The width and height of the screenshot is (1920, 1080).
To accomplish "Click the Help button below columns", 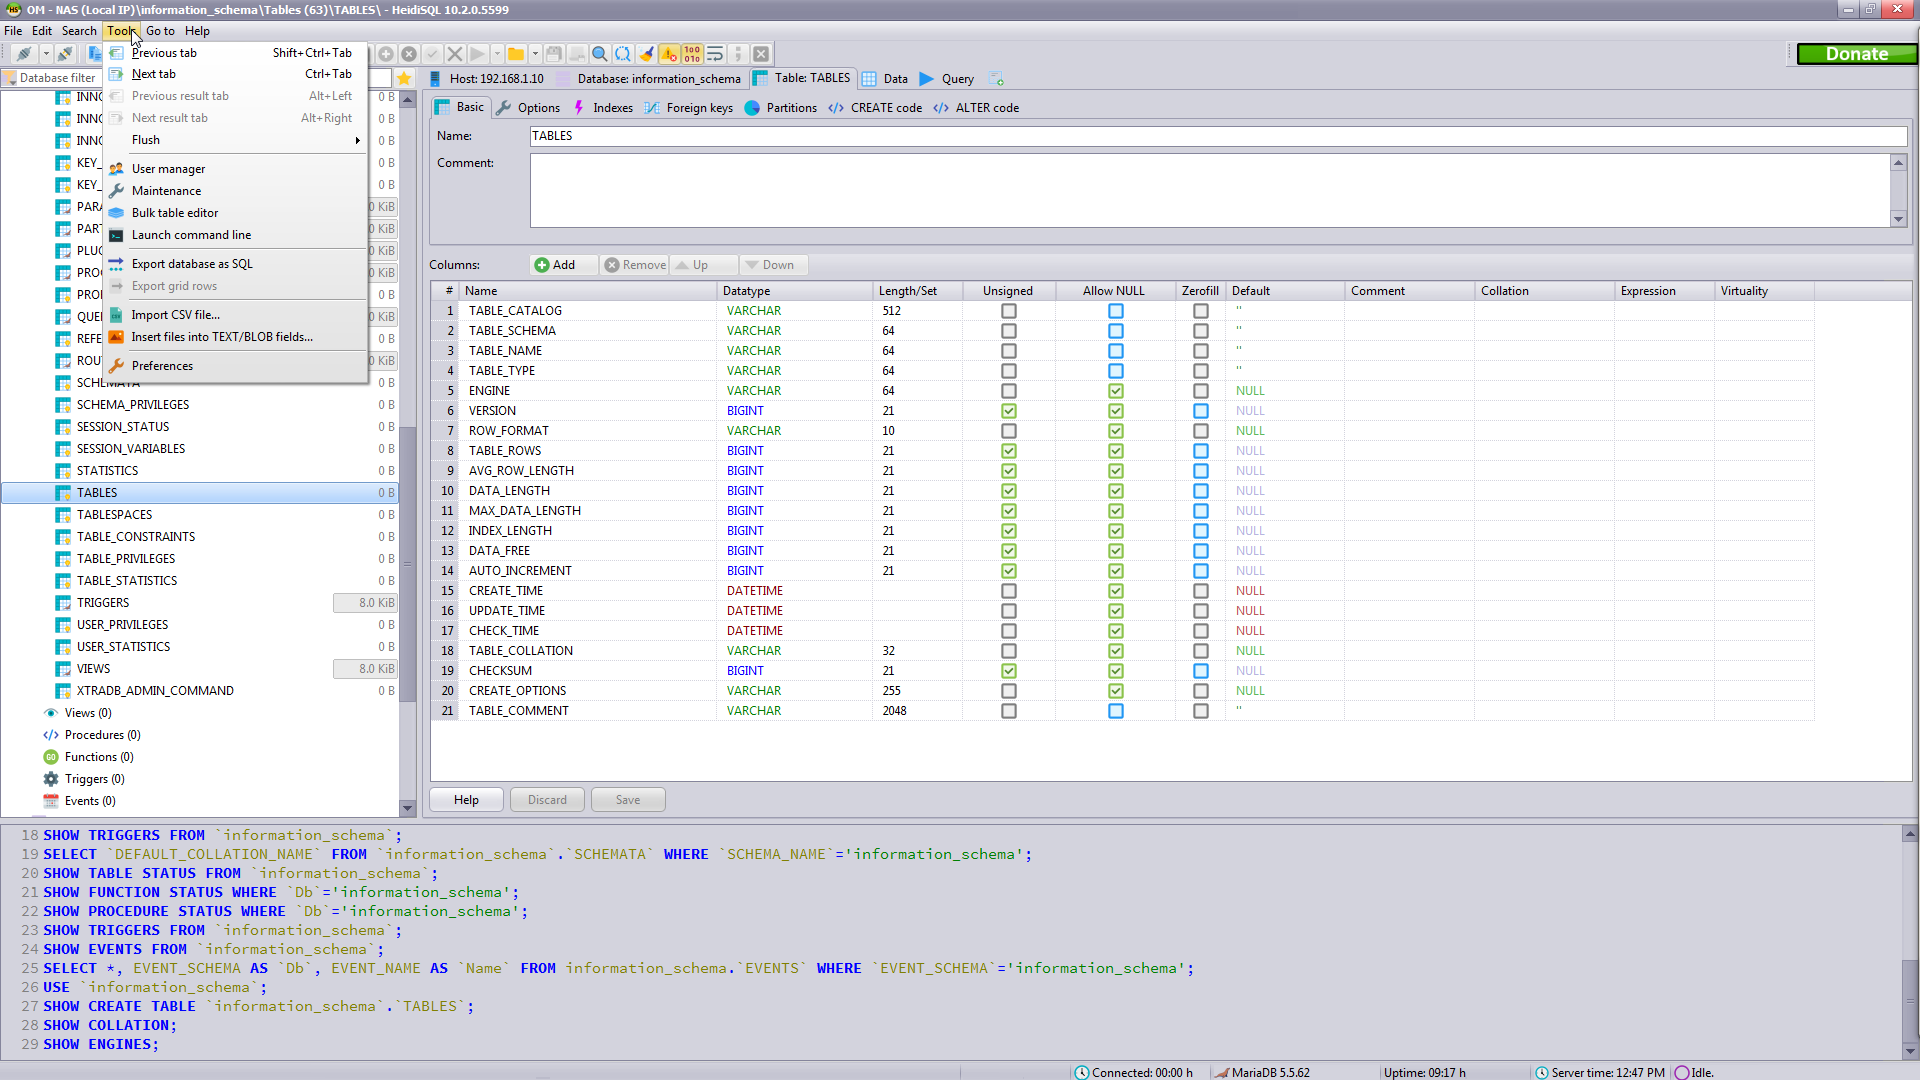I will (466, 800).
